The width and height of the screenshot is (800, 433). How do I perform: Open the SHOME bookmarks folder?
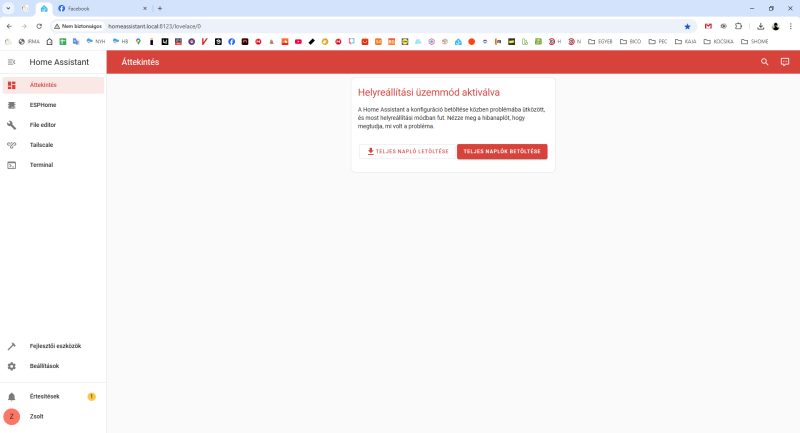[x=755, y=42]
